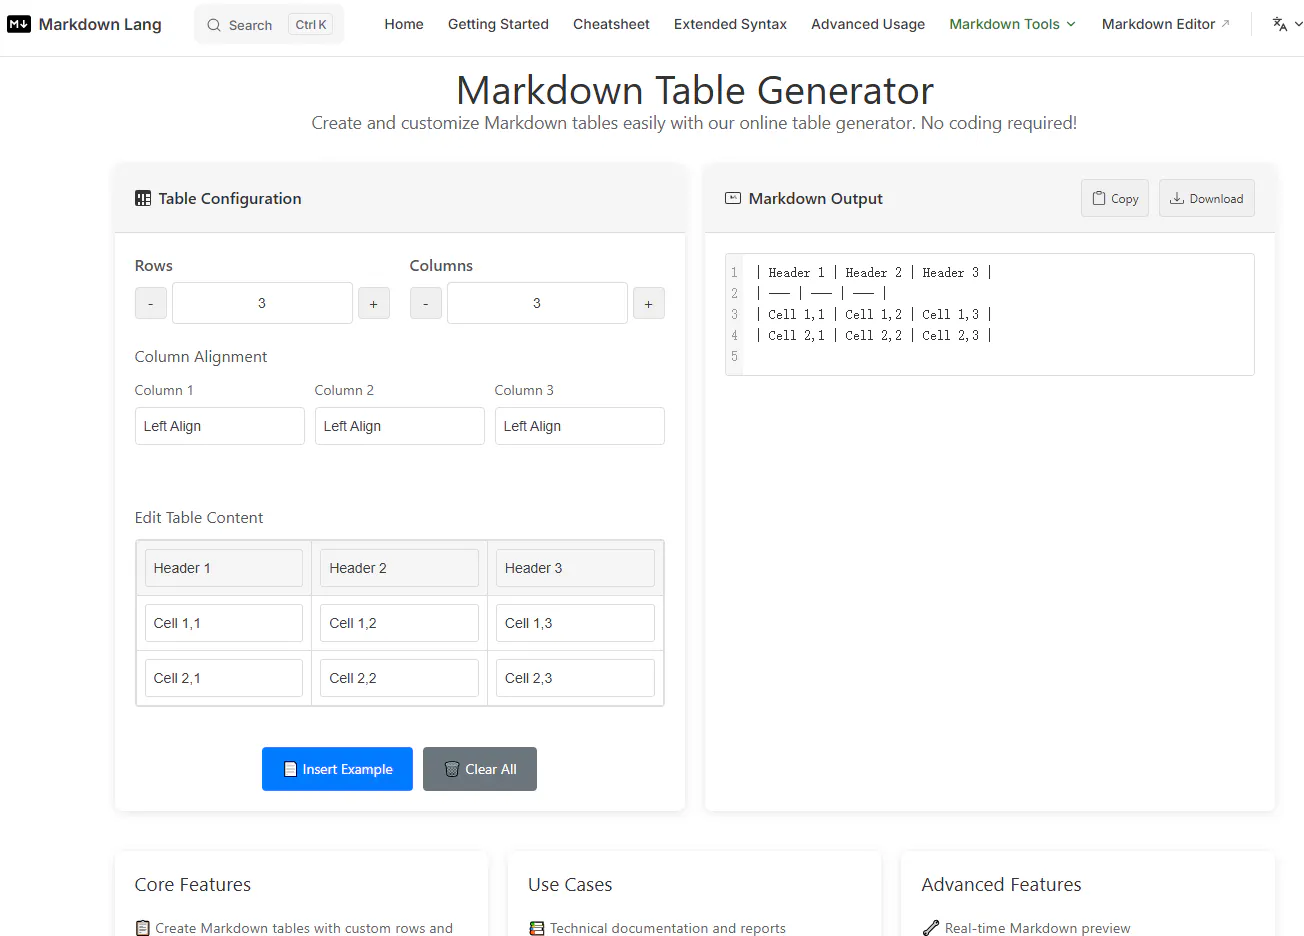The height and width of the screenshot is (936, 1304).
Task: Click the Search box
Action: tap(269, 25)
